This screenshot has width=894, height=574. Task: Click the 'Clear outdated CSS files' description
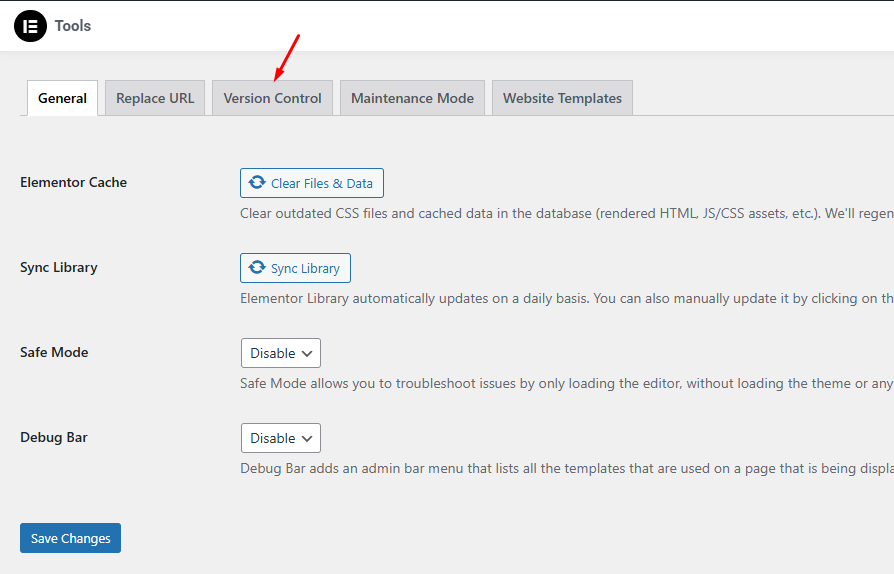[x=567, y=213]
